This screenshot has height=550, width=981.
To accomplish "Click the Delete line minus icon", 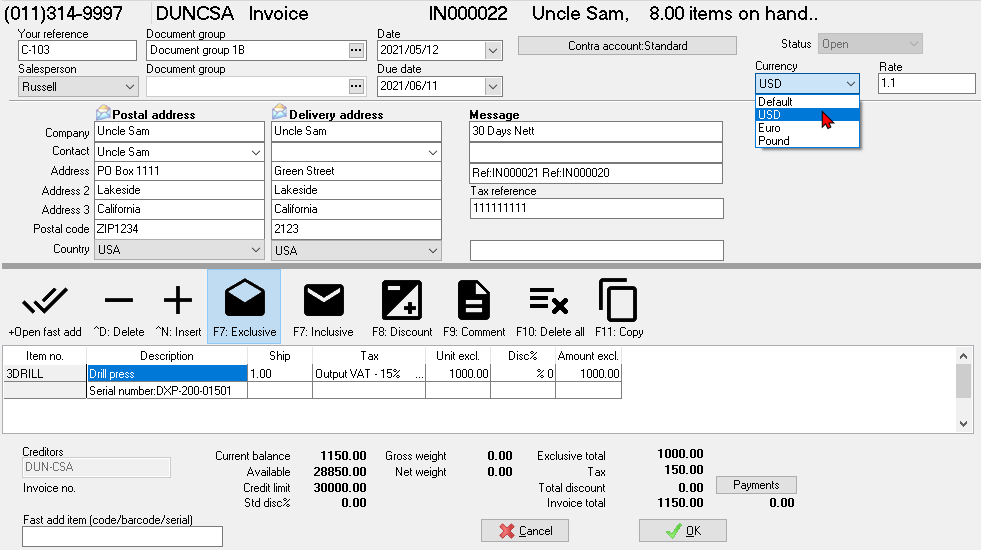I will click(119, 301).
